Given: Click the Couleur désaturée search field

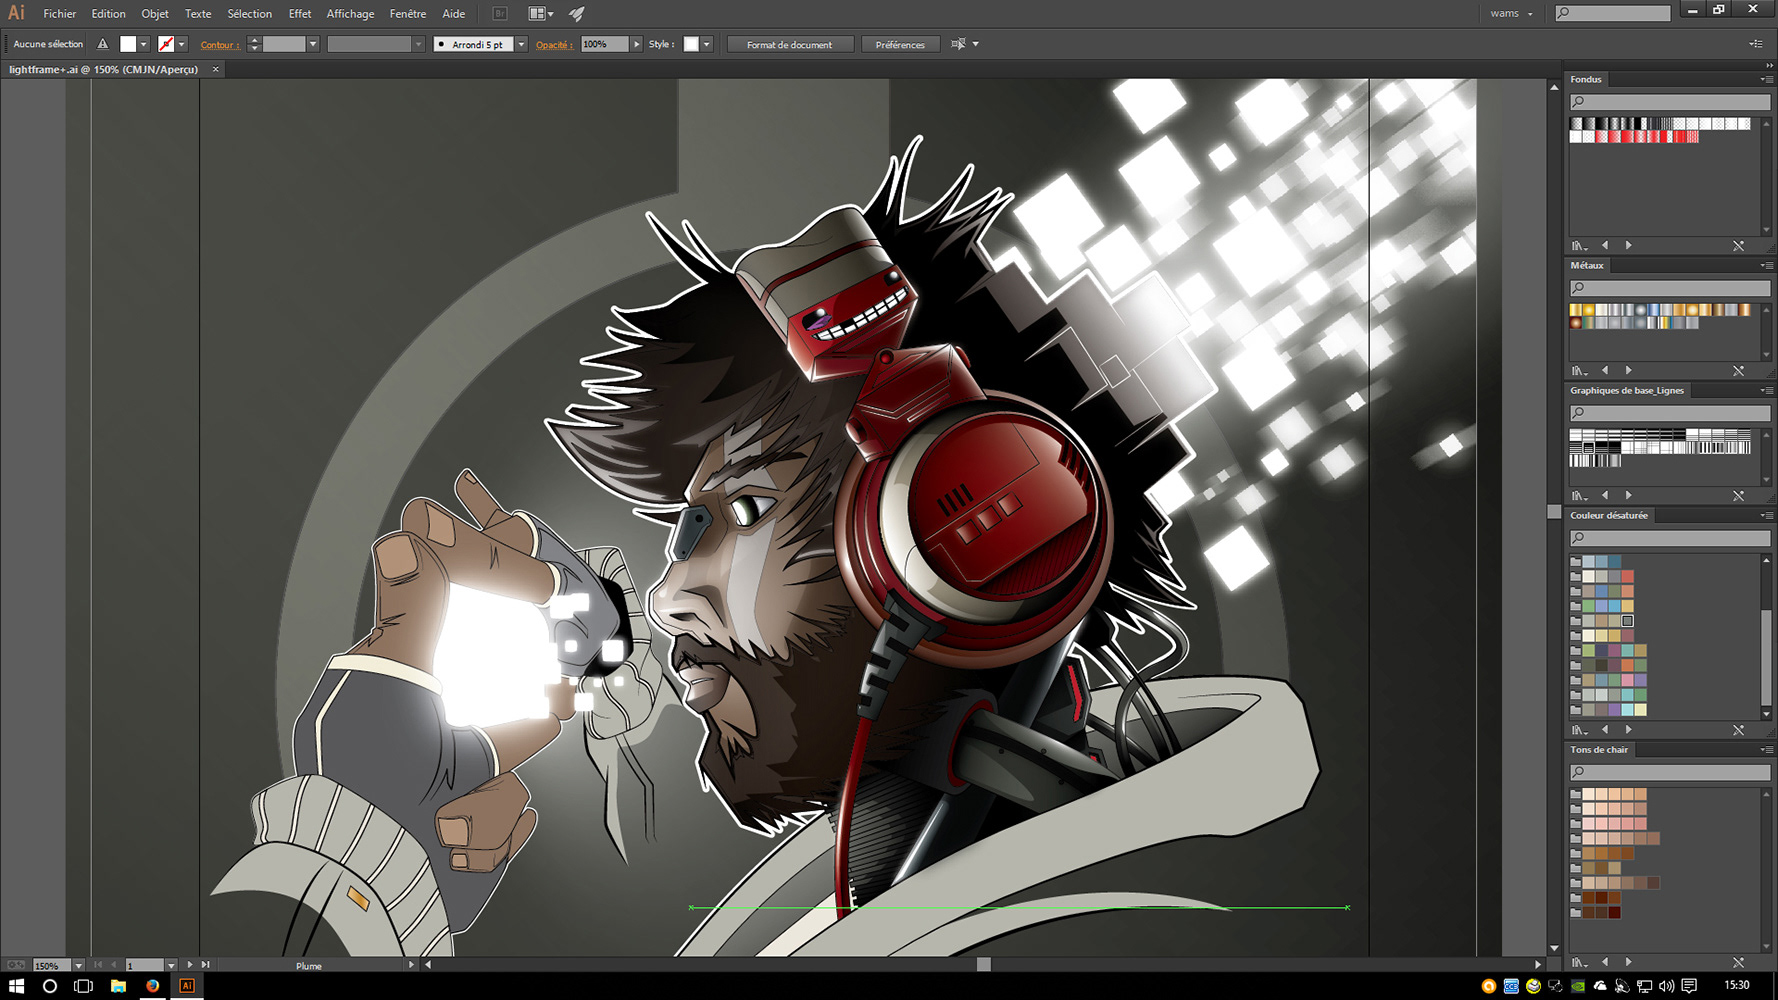Looking at the screenshot, I should click(x=1669, y=538).
